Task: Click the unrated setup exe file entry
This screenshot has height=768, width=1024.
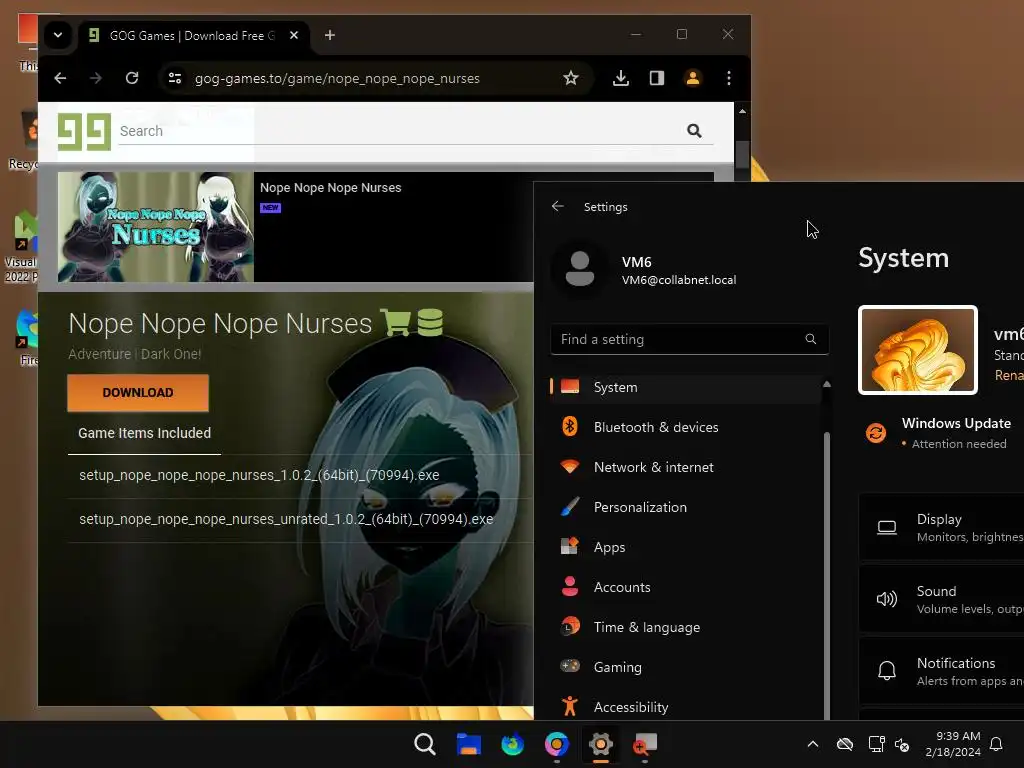Action: click(x=286, y=519)
